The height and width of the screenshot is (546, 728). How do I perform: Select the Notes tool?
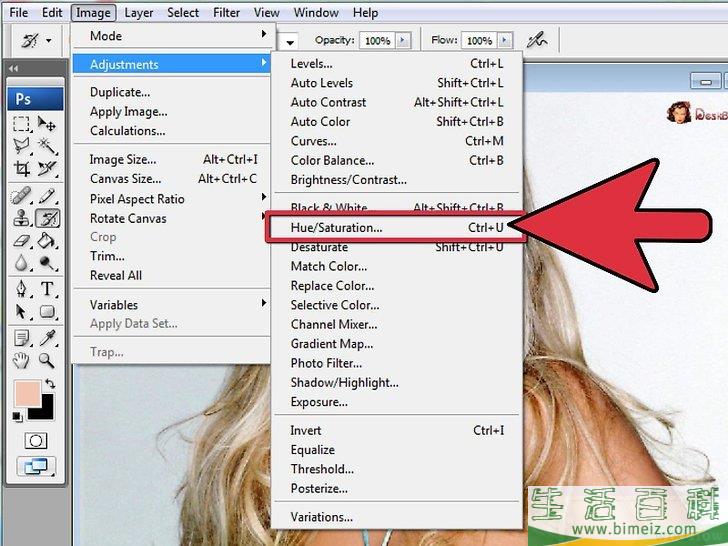[21, 338]
